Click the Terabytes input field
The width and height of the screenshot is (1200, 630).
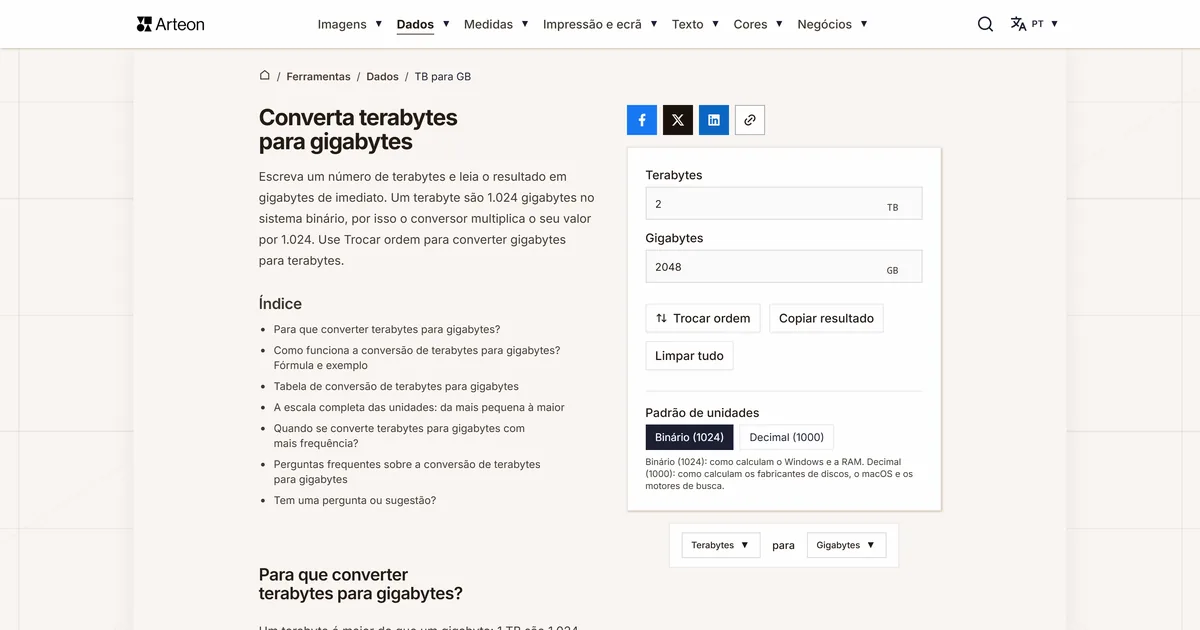(784, 203)
